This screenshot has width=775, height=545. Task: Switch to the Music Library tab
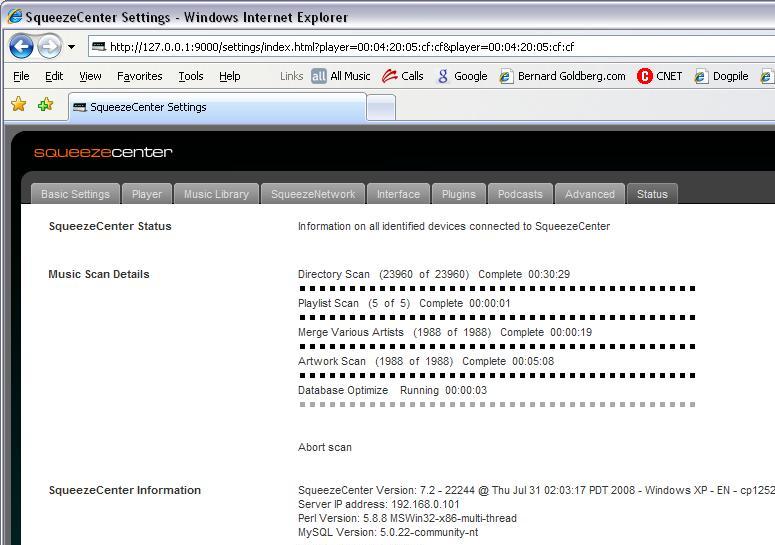(216, 194)
